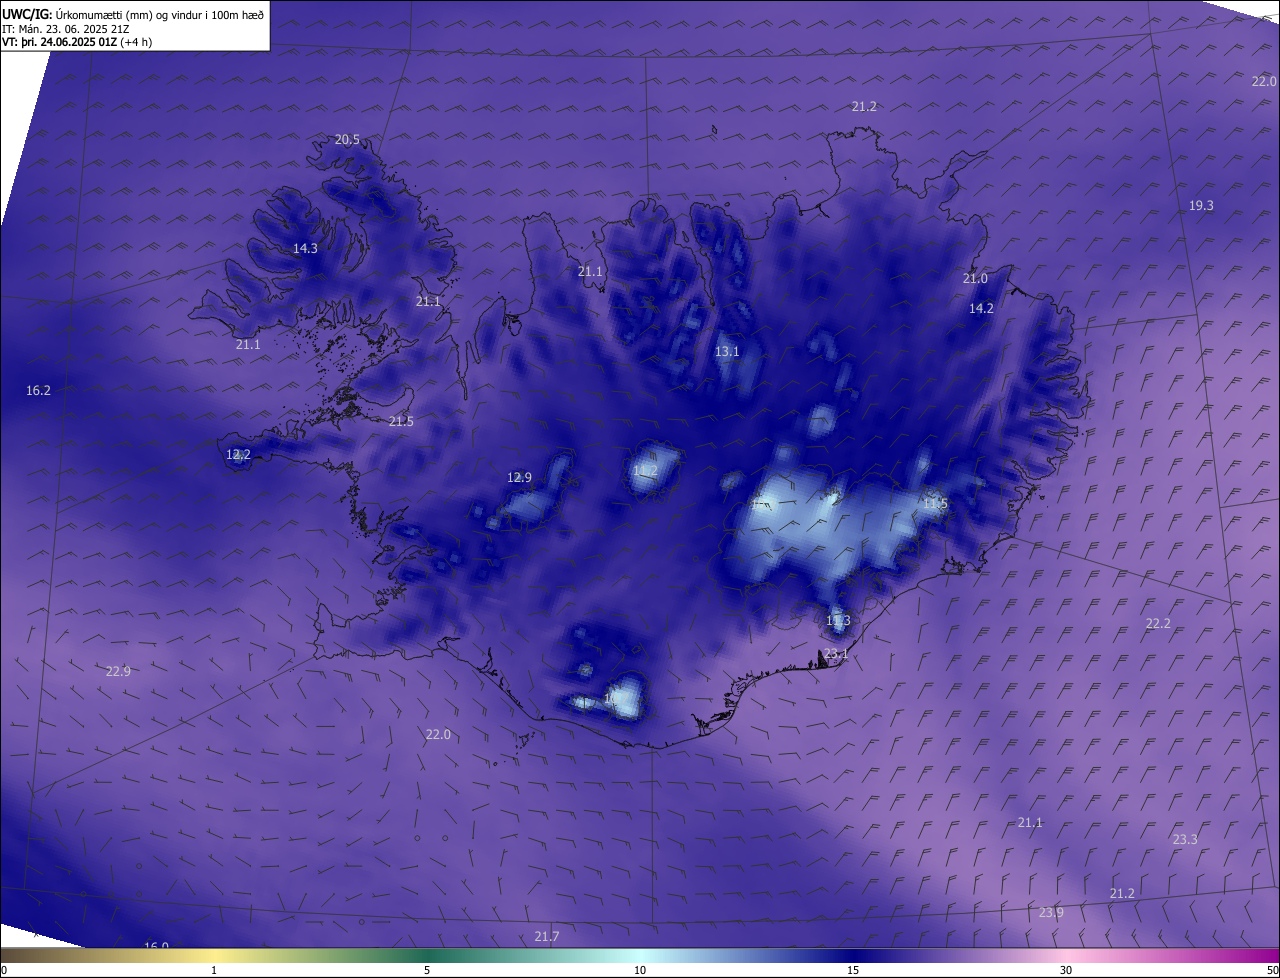Click the colorbar tick label 30
The width and height of the screenshot is (1280, 978).
point(1066,970)
